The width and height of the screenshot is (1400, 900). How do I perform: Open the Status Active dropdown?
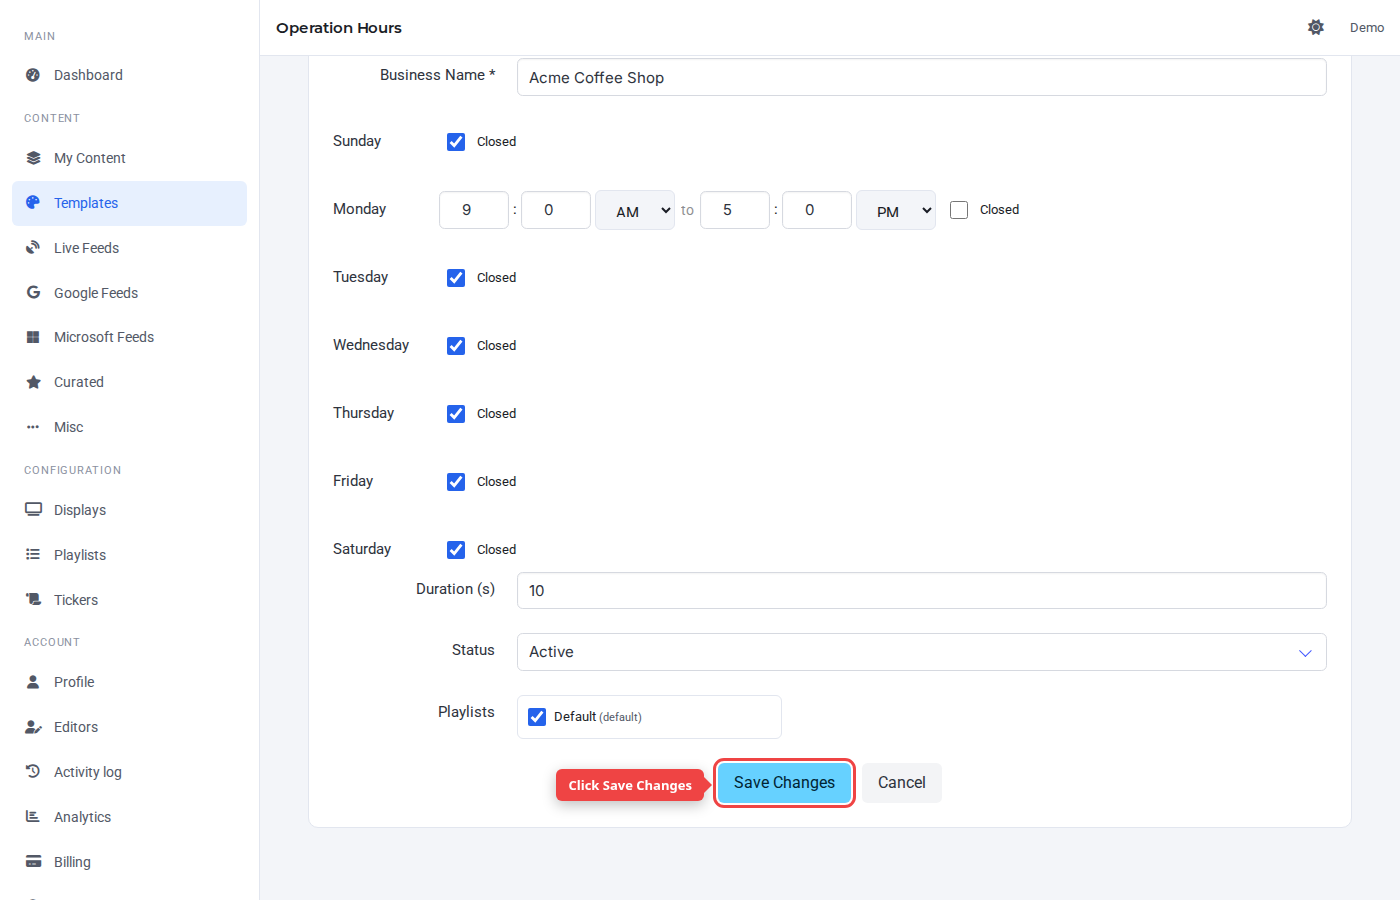pos(921,652)
